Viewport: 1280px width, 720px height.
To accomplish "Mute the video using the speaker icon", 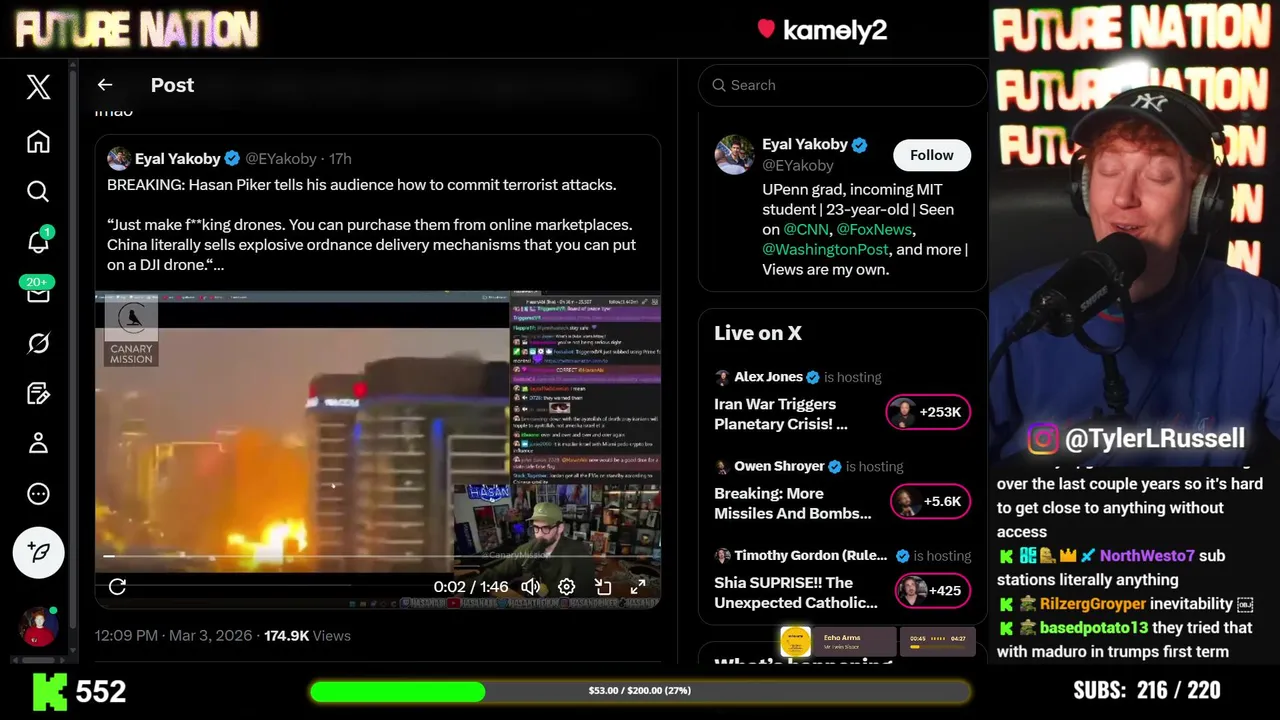I will [531, 587].
